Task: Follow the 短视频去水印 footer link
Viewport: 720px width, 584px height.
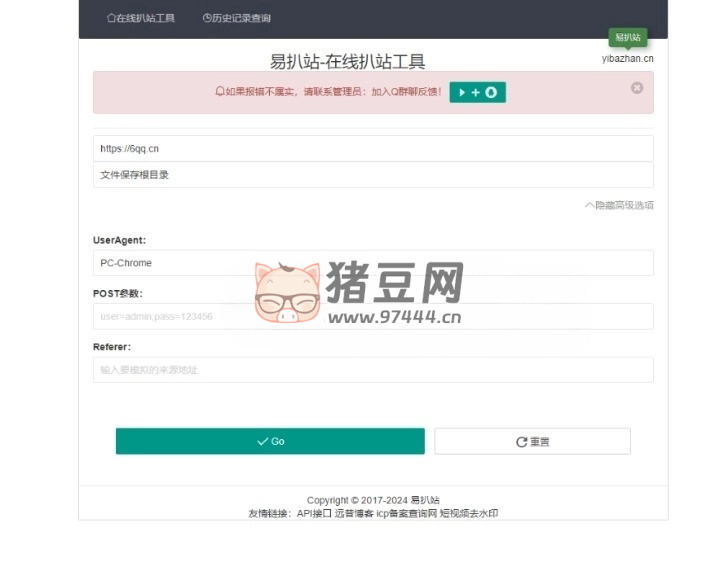Action: (469, 513)
